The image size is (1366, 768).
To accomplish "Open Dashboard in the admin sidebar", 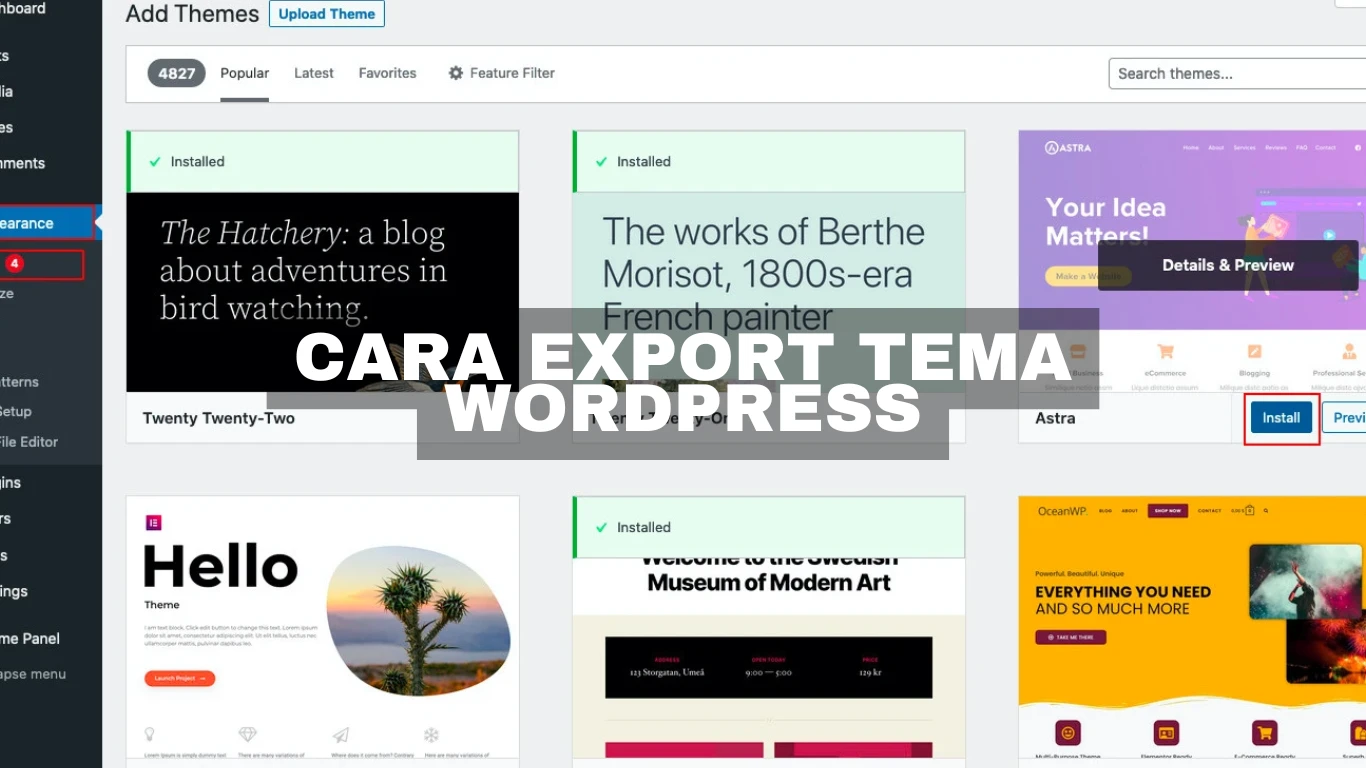I will point(23,8).
